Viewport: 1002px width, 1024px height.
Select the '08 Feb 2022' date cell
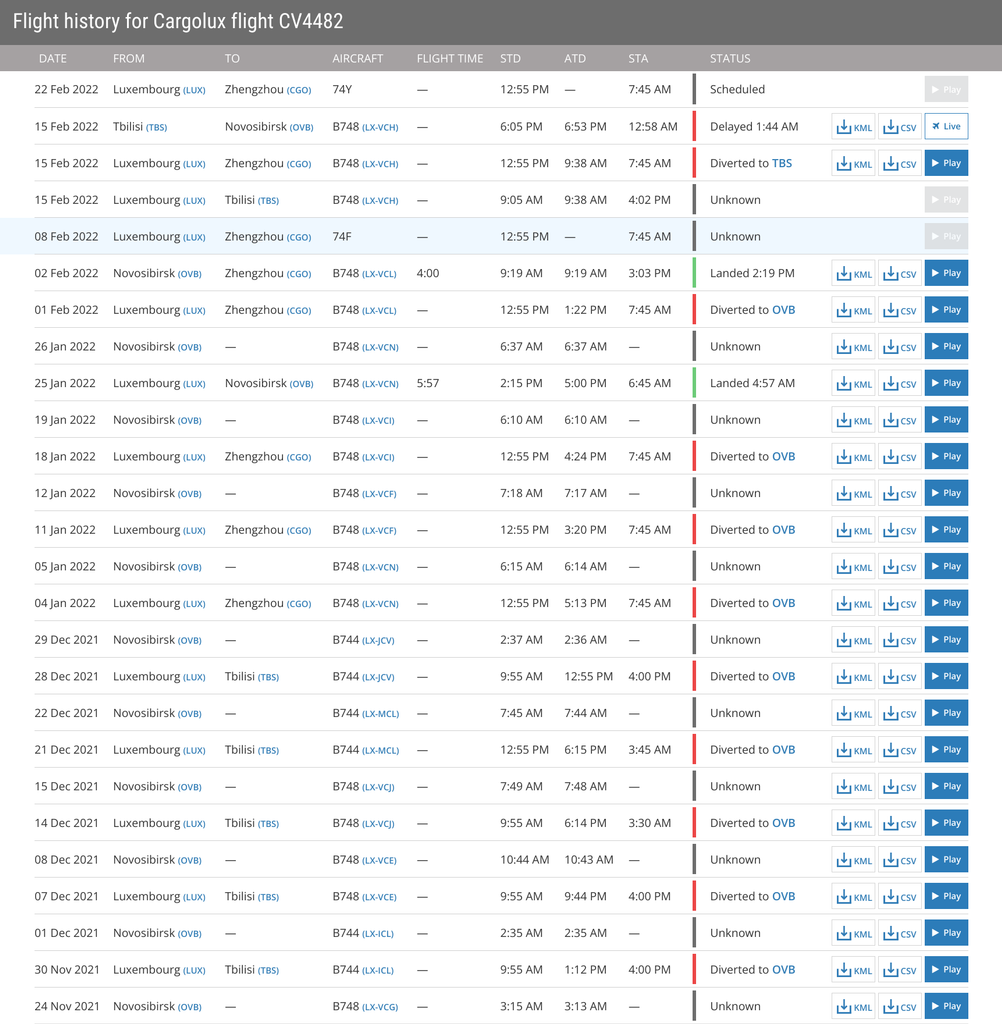click(x=67, y=236)
